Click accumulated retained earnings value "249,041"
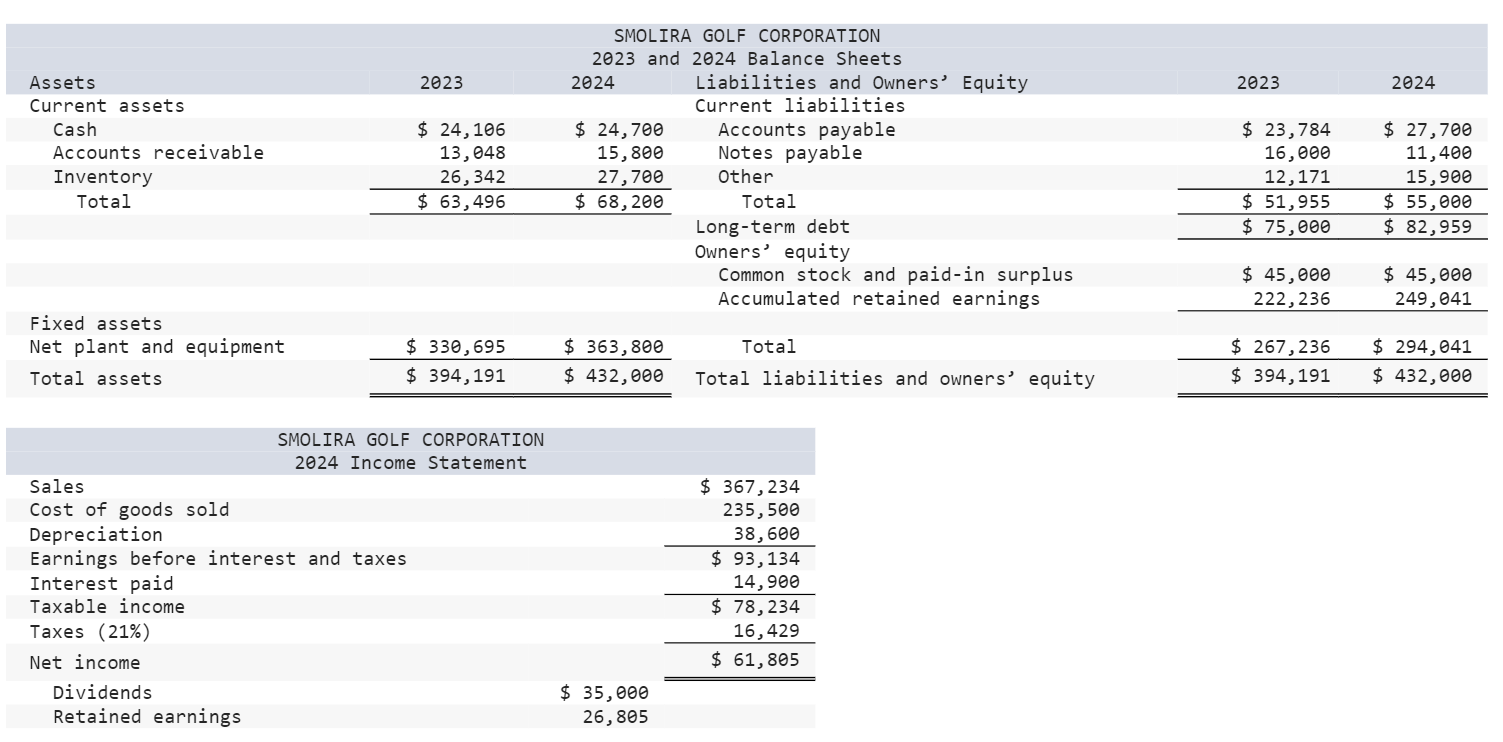Image resolution: width=1503 pixels, height=742 pixels. 1433,298
